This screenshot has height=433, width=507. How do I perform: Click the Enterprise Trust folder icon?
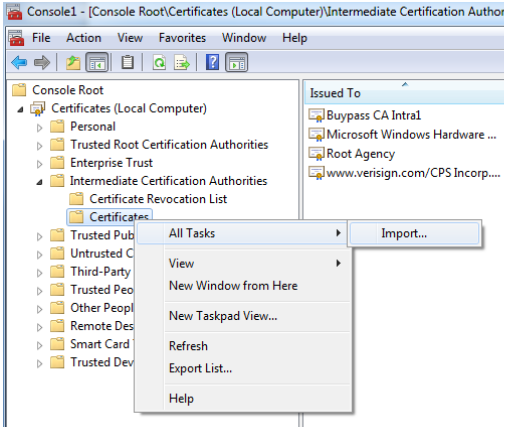coord(57,163)
